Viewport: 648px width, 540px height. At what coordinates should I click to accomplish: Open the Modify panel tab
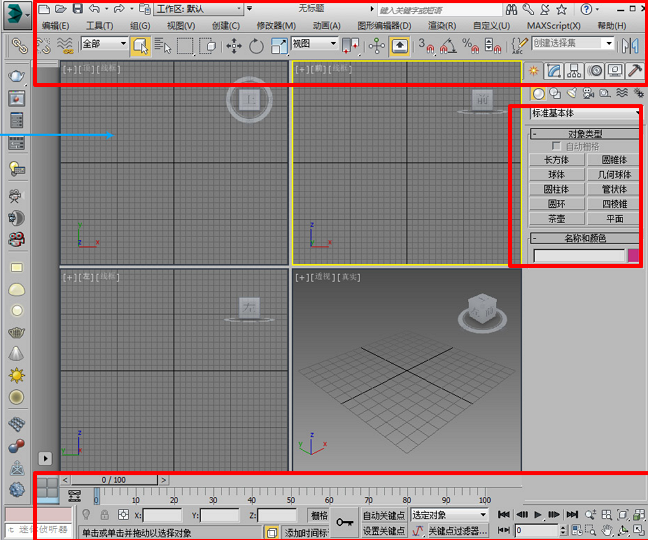pyautogui.click(x=555, y=71)
